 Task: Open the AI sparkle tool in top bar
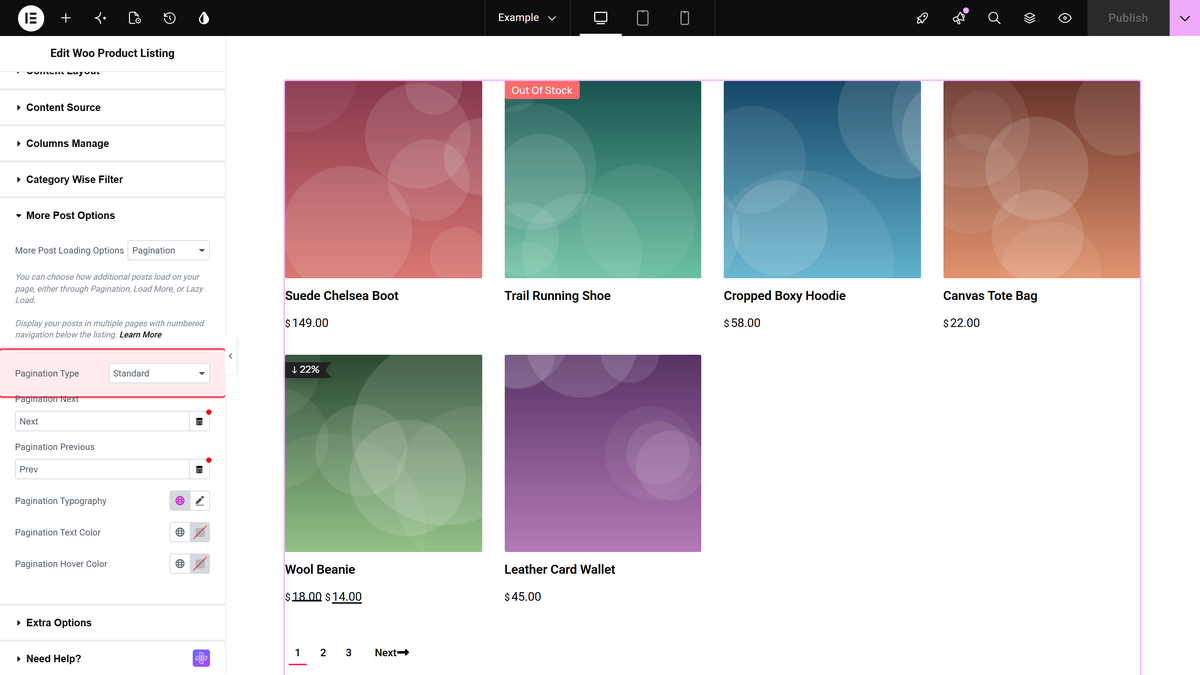100,18
